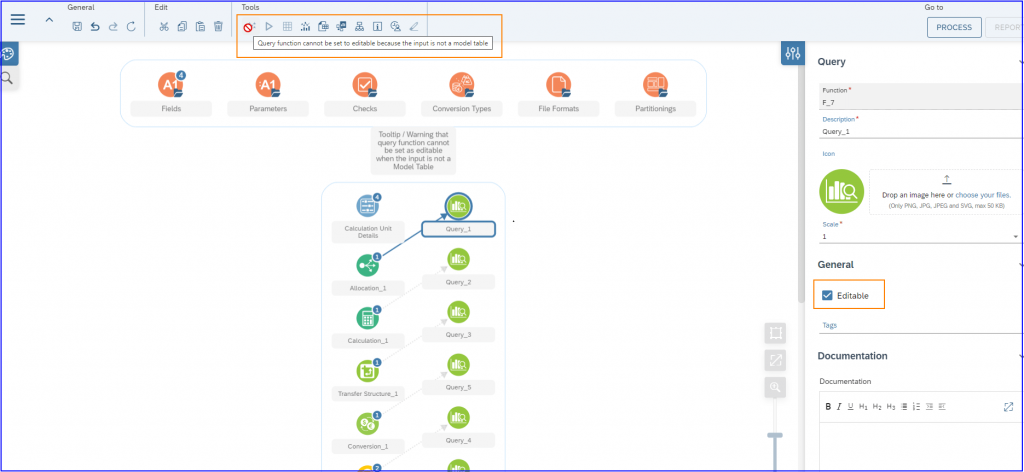Click the canvas zoom slider handle
1024x472 pixels.
775,435
